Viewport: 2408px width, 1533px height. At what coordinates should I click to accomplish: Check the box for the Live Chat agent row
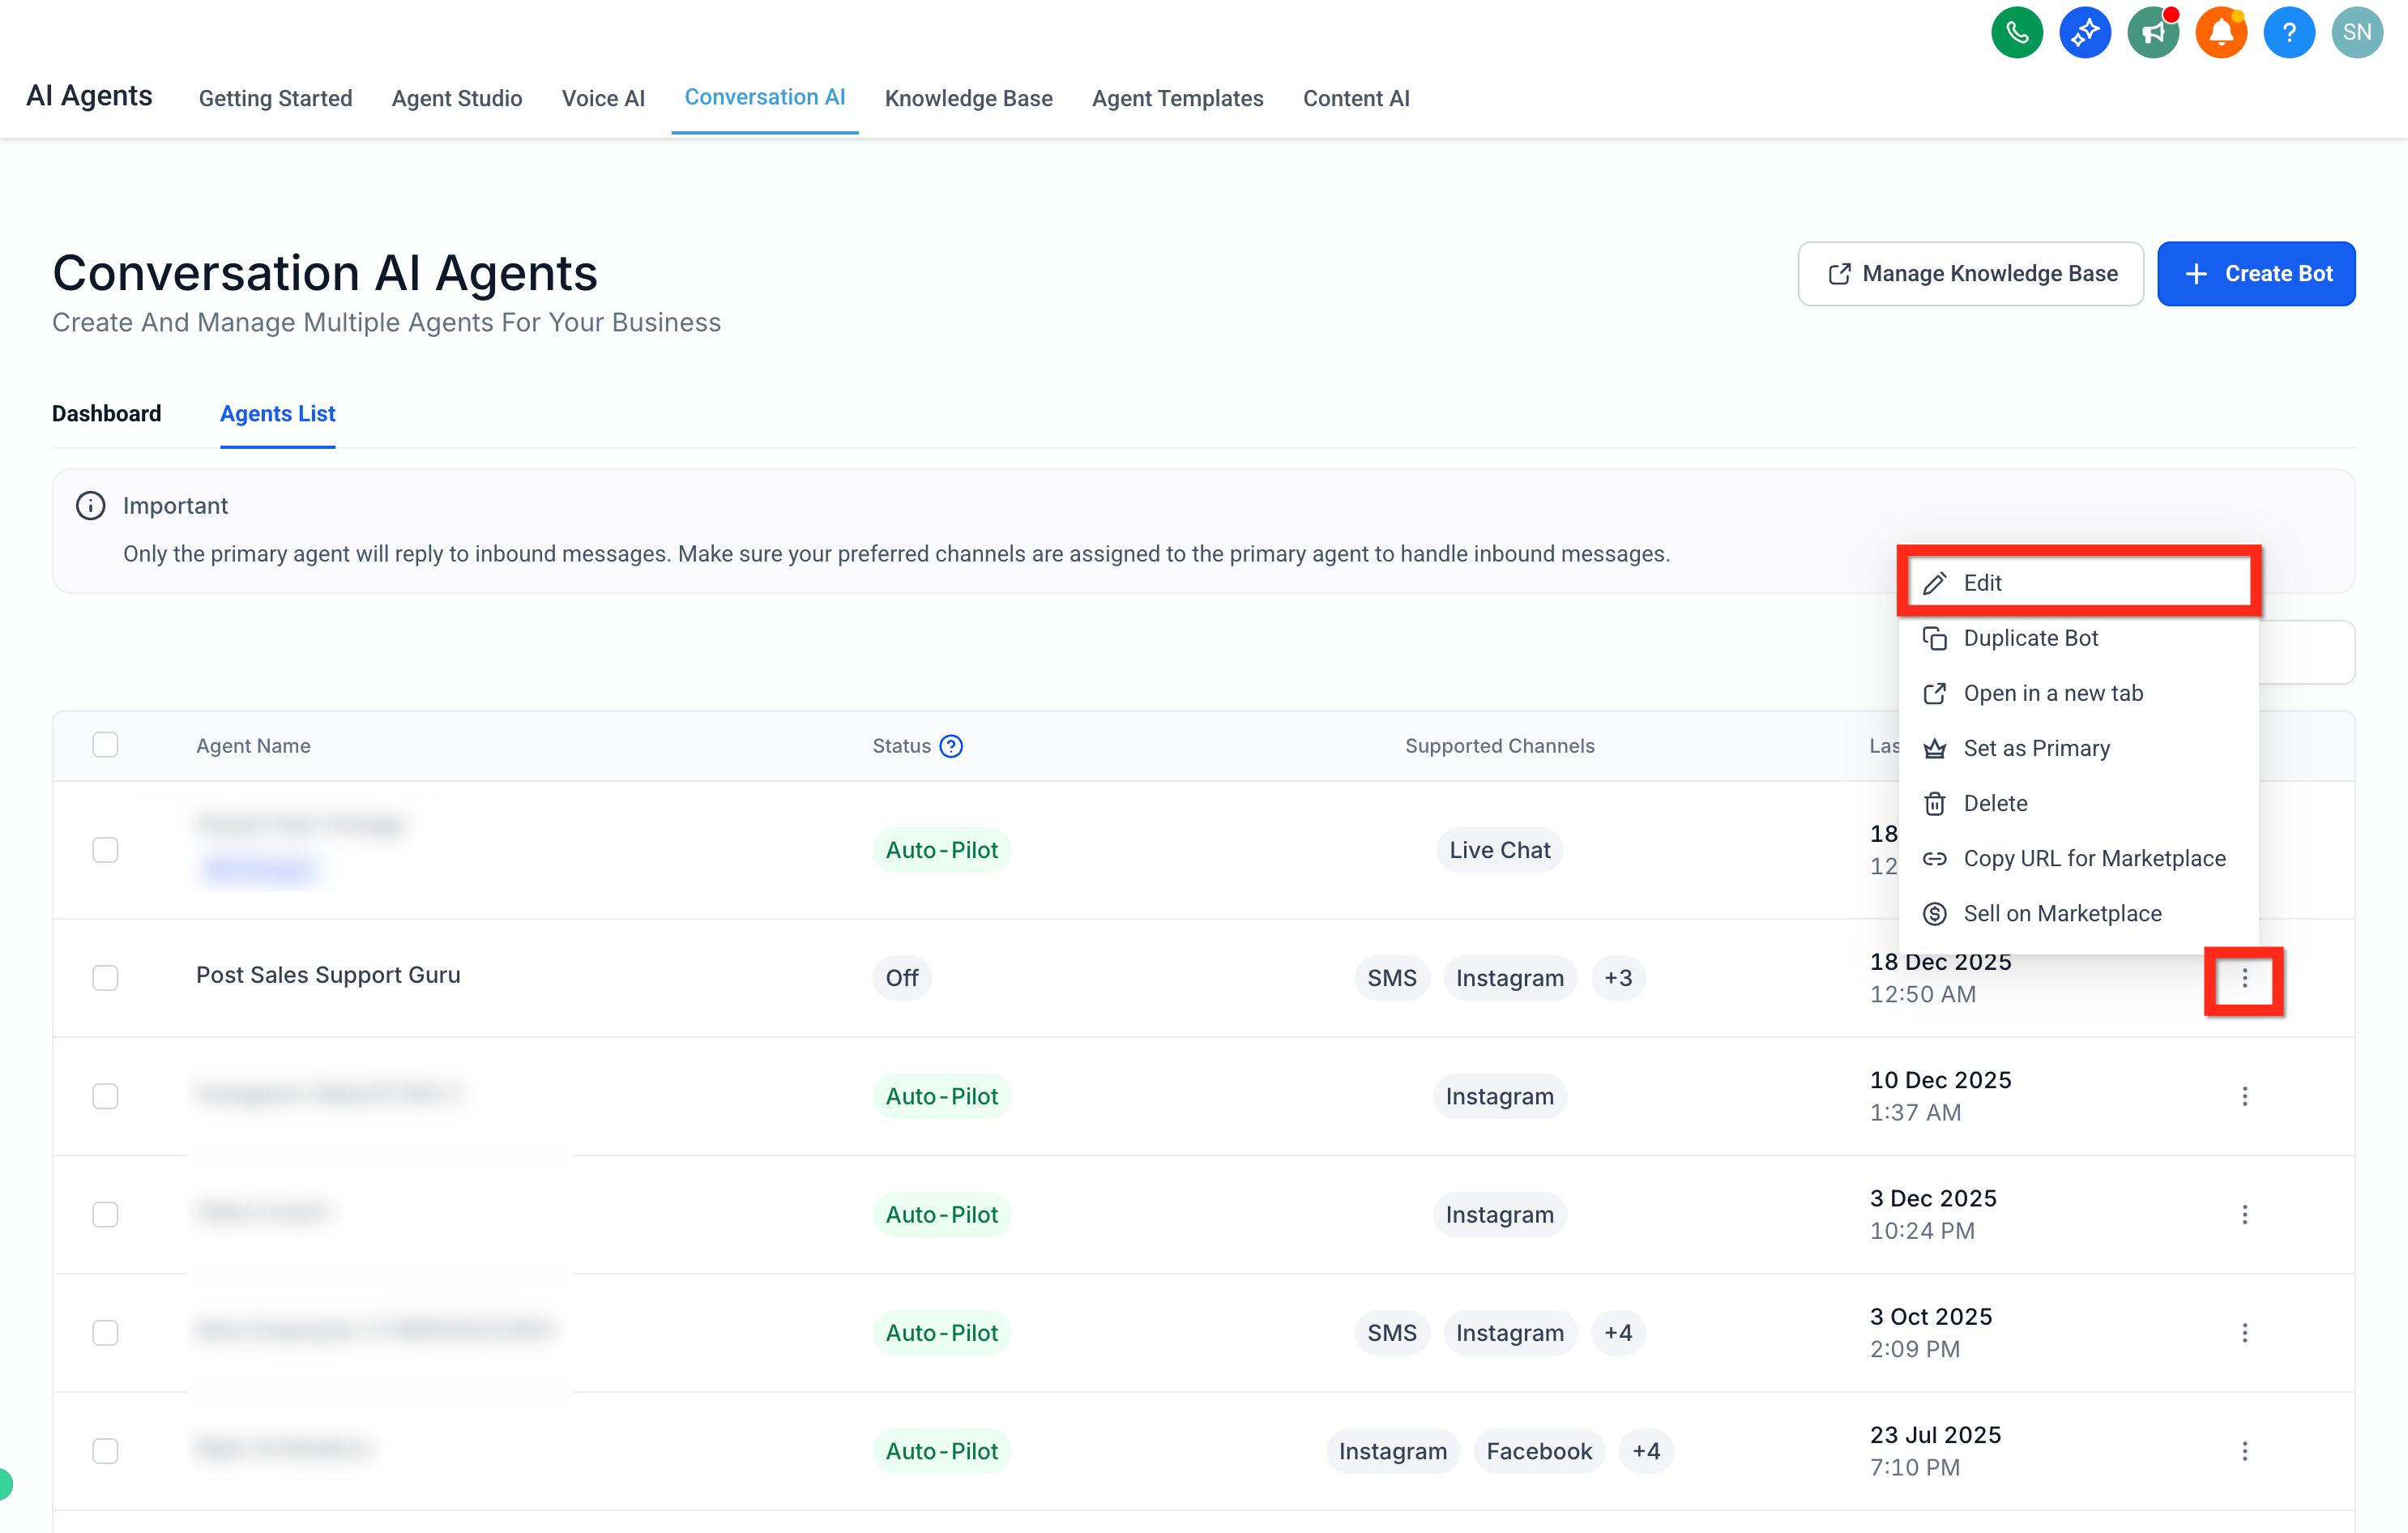[x=105, y=850]
